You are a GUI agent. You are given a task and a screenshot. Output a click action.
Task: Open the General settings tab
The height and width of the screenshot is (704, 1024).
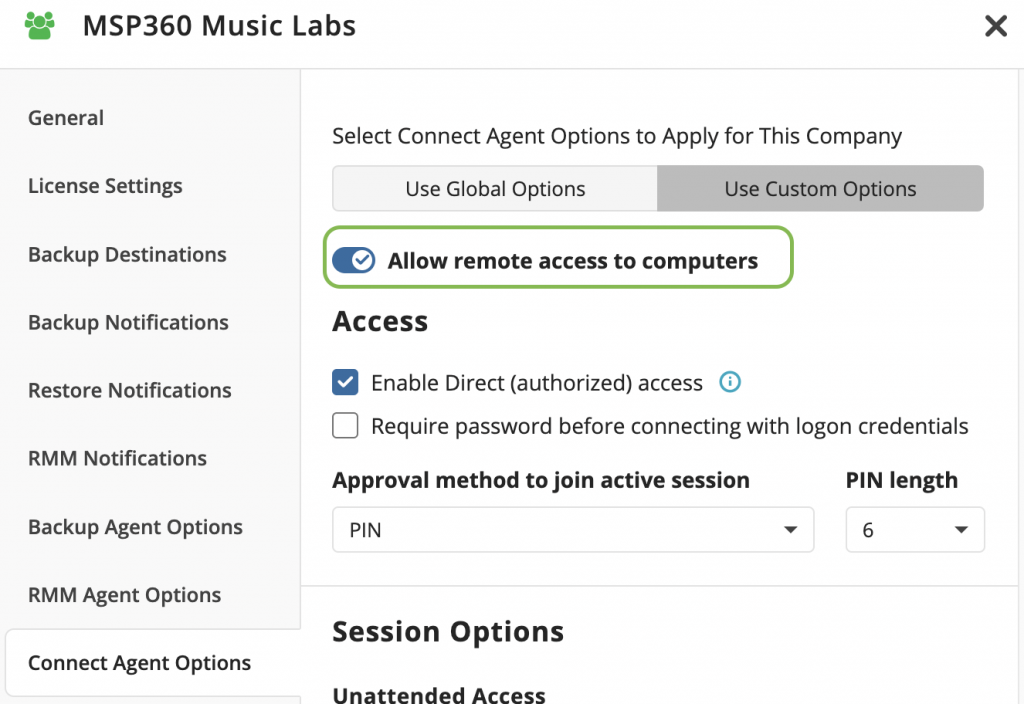point(66,118)
